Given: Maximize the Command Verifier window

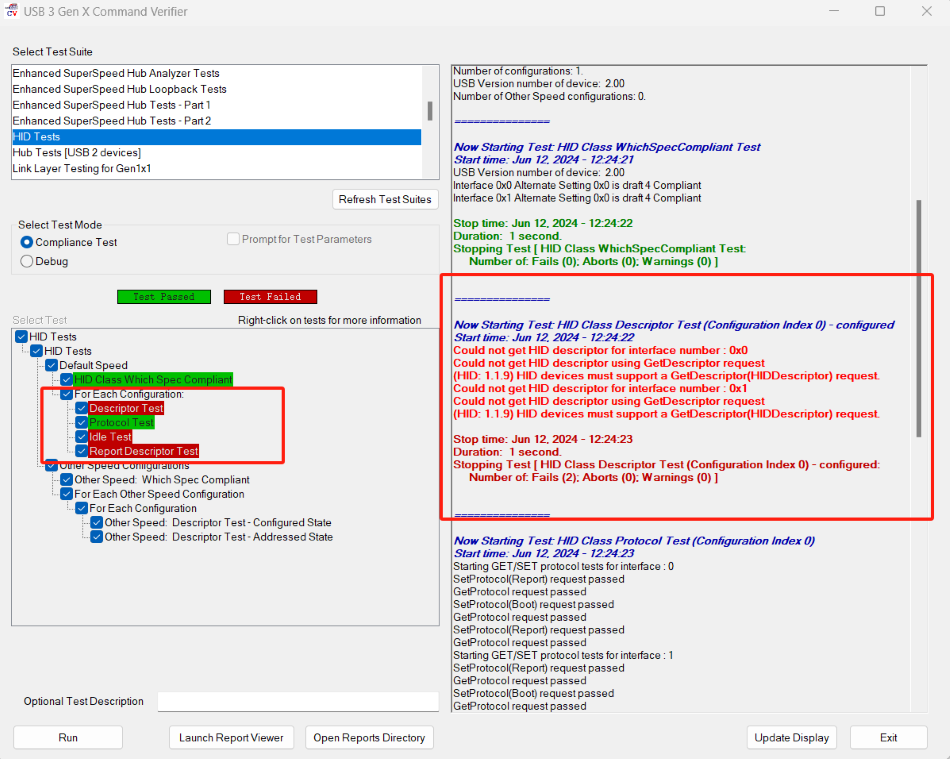Looking at the screenshot, I should tap(880, 11).
